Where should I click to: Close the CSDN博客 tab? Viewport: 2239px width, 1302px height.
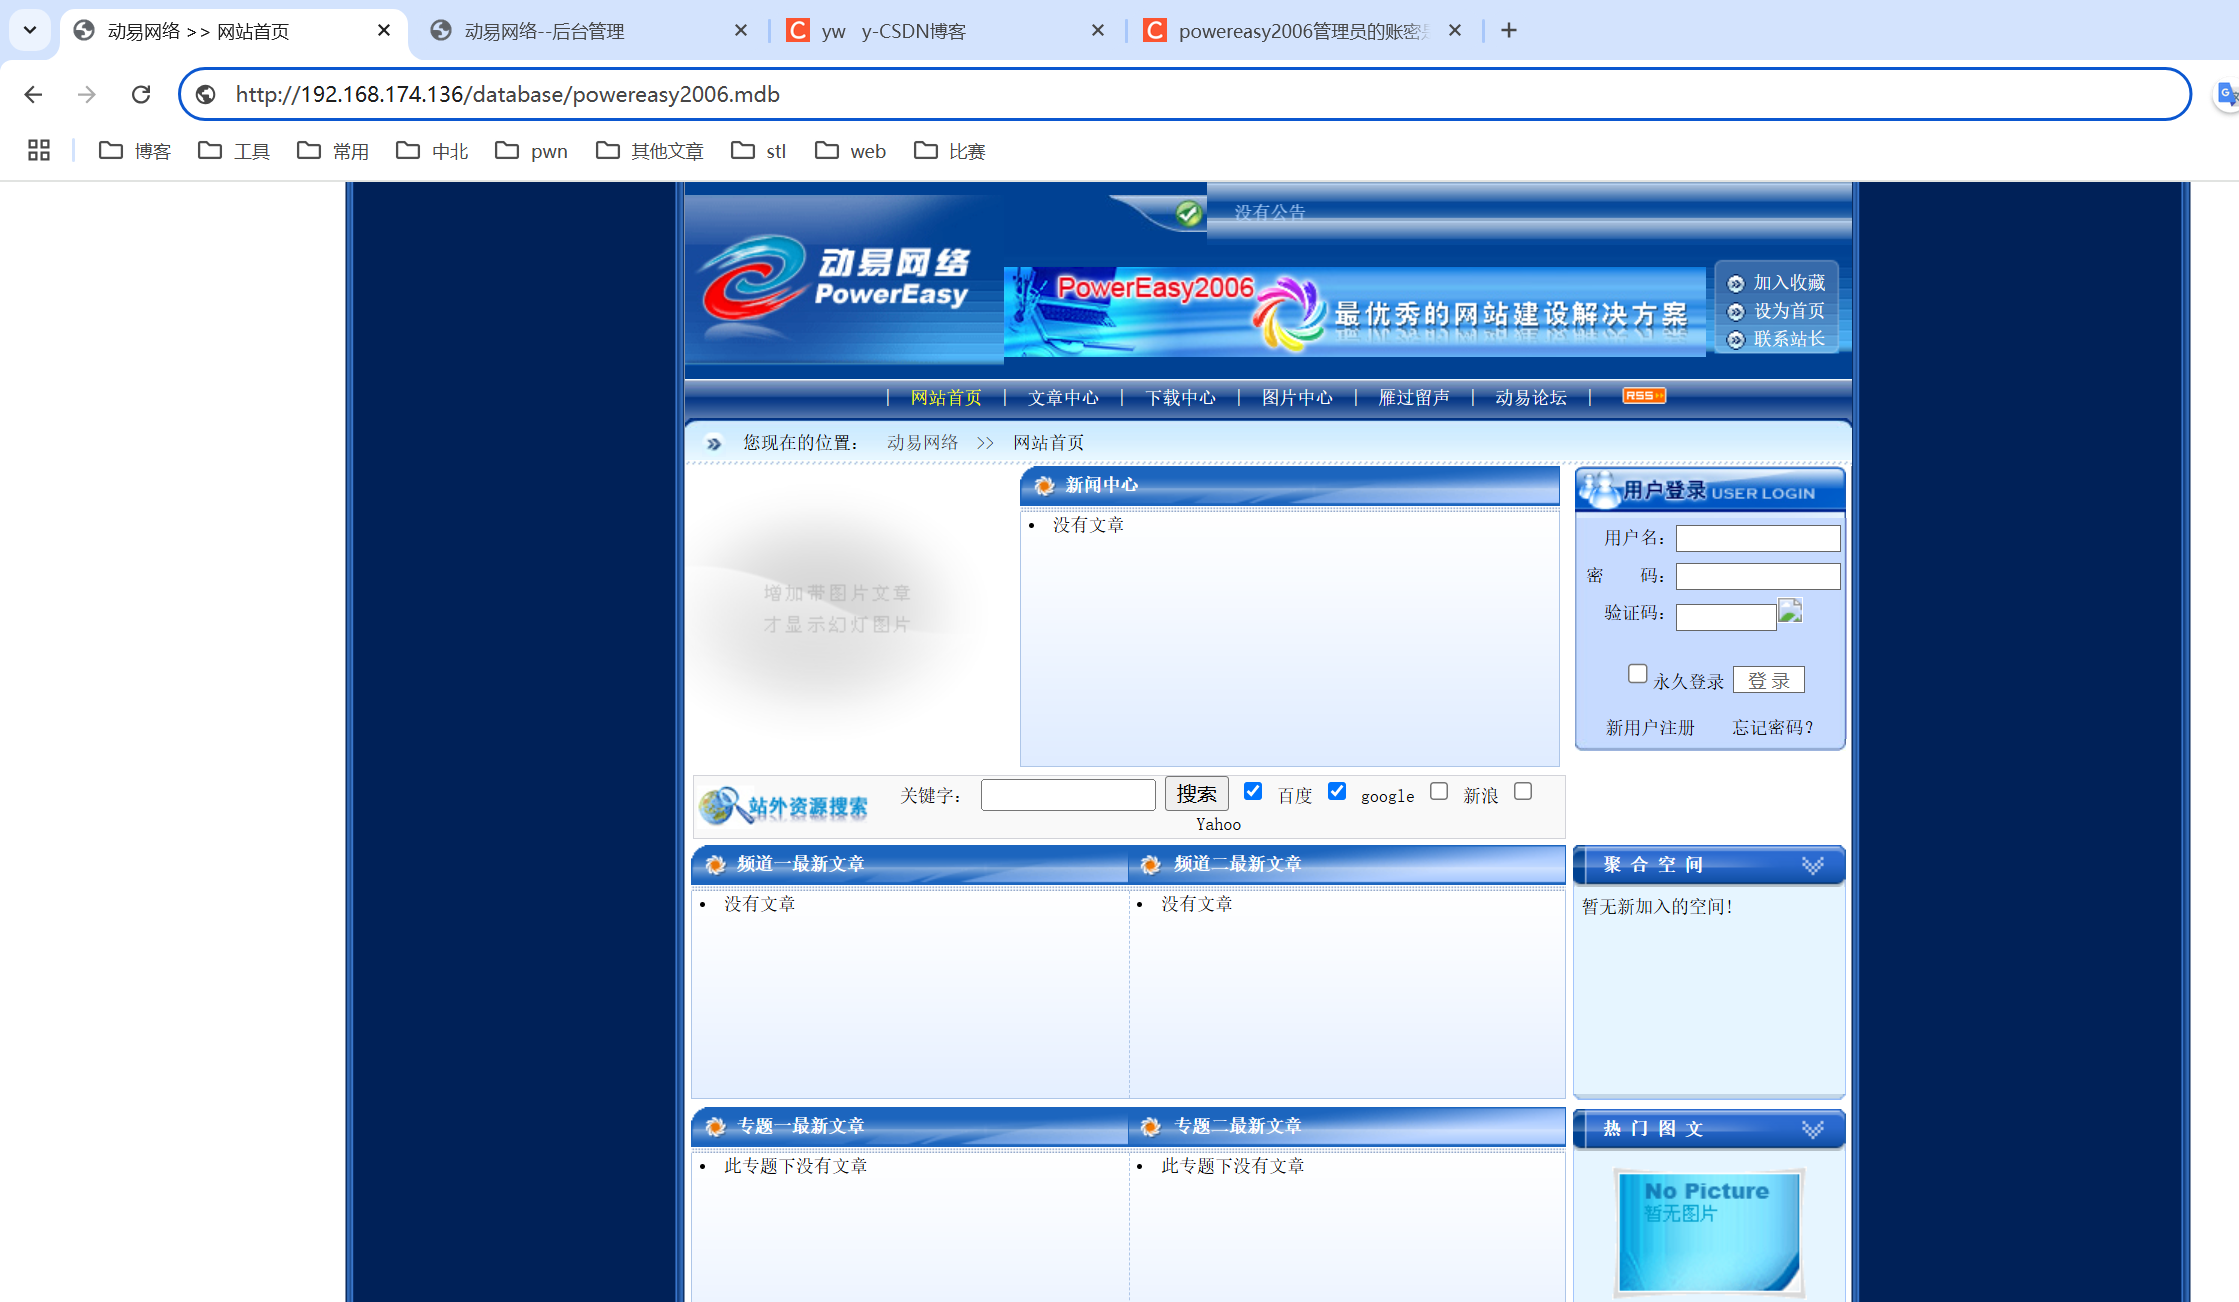[x=1098, y=30]
